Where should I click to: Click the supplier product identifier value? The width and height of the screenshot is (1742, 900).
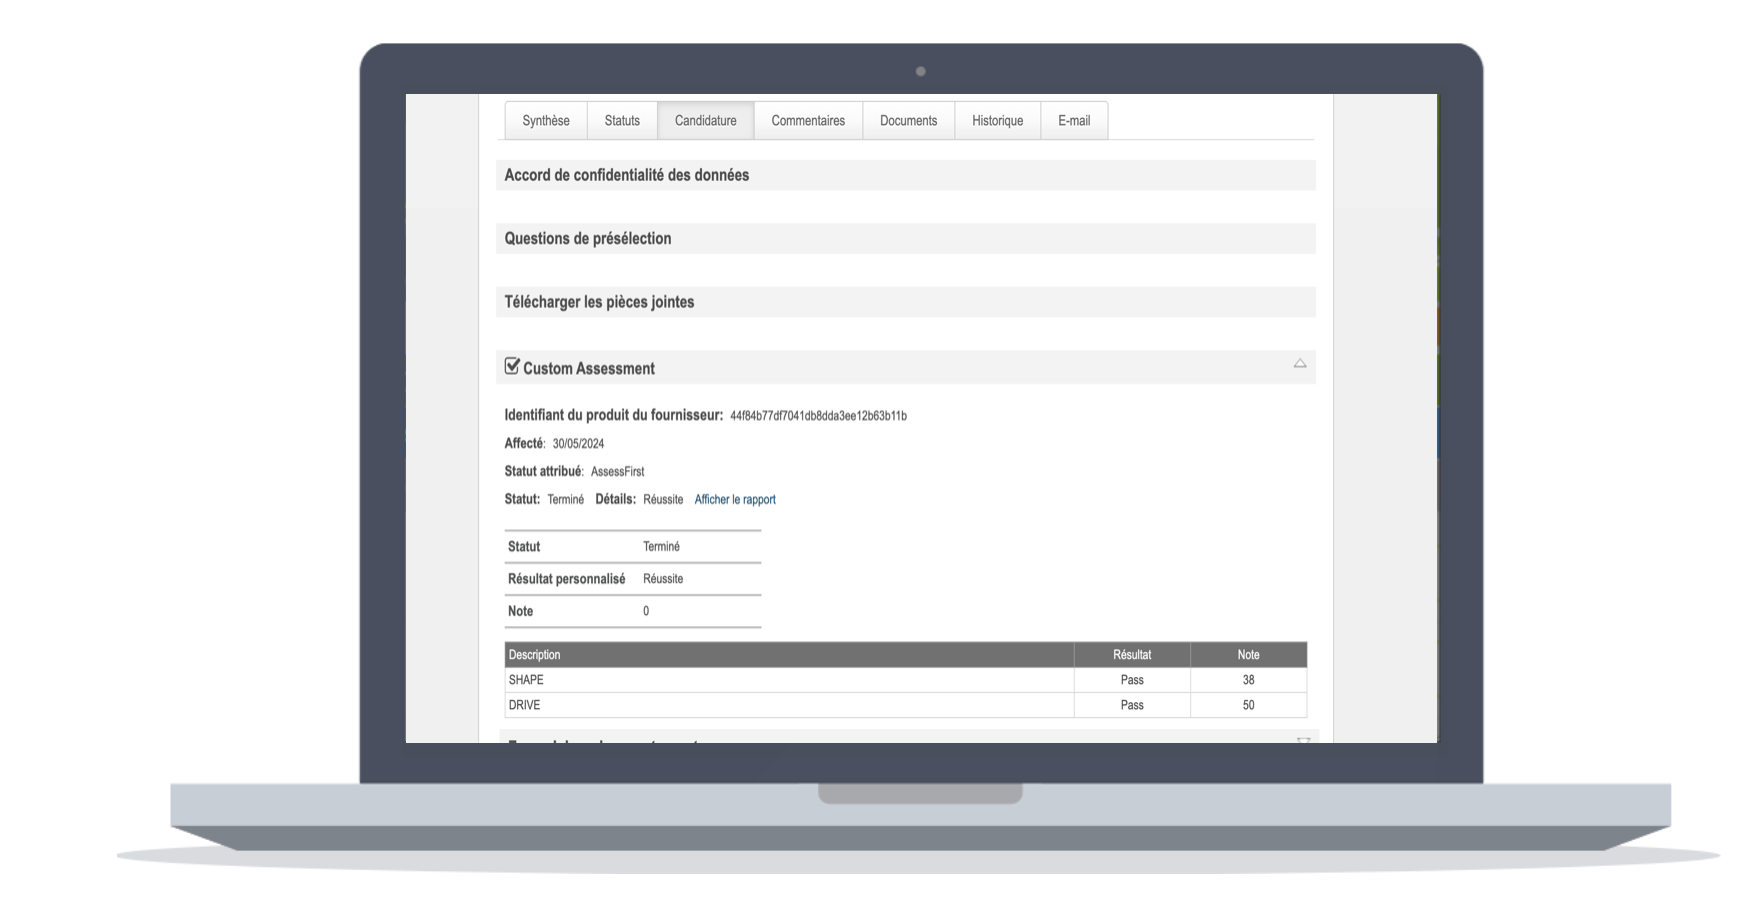[x=818, y=416]
